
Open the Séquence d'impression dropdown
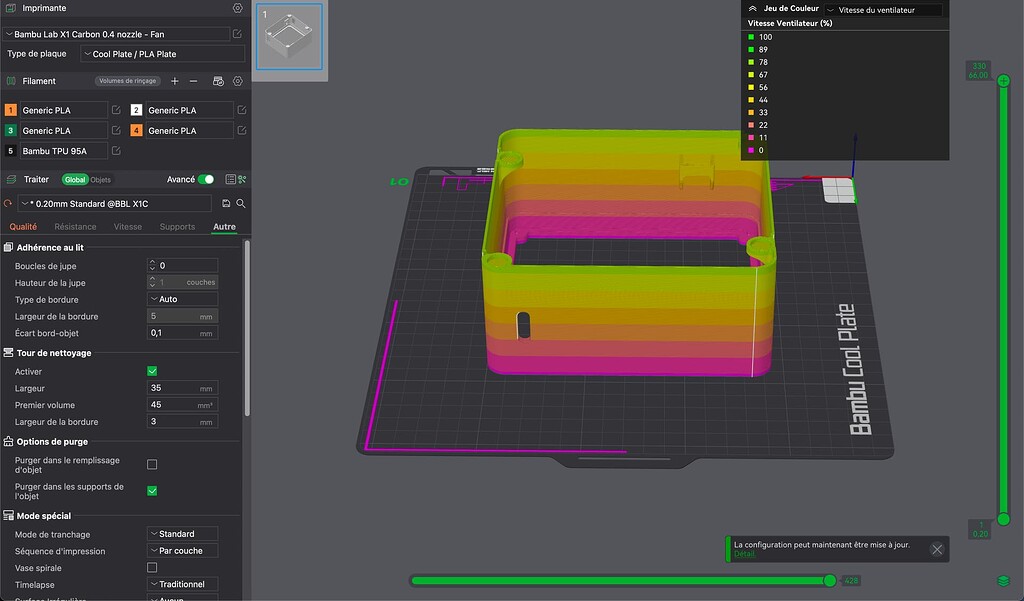pyautogui.click(x=182, y=551)
